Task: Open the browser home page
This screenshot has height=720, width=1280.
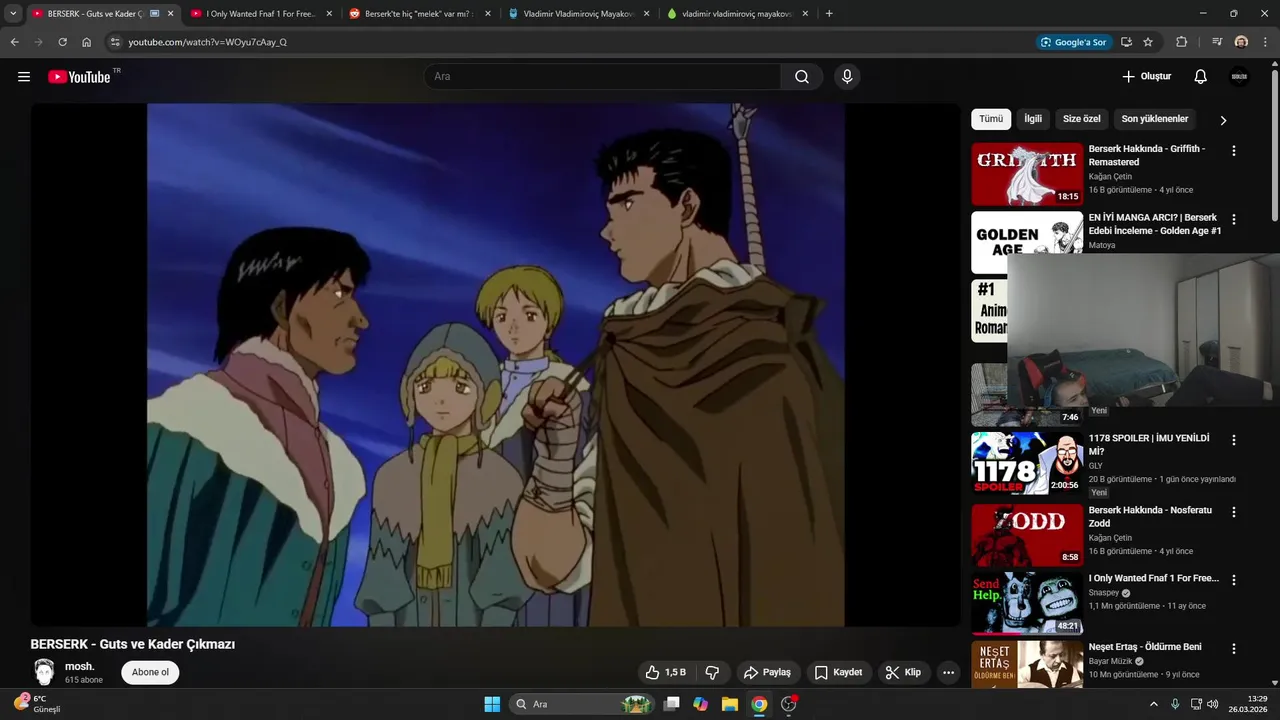Action: (x=87, y=42)
